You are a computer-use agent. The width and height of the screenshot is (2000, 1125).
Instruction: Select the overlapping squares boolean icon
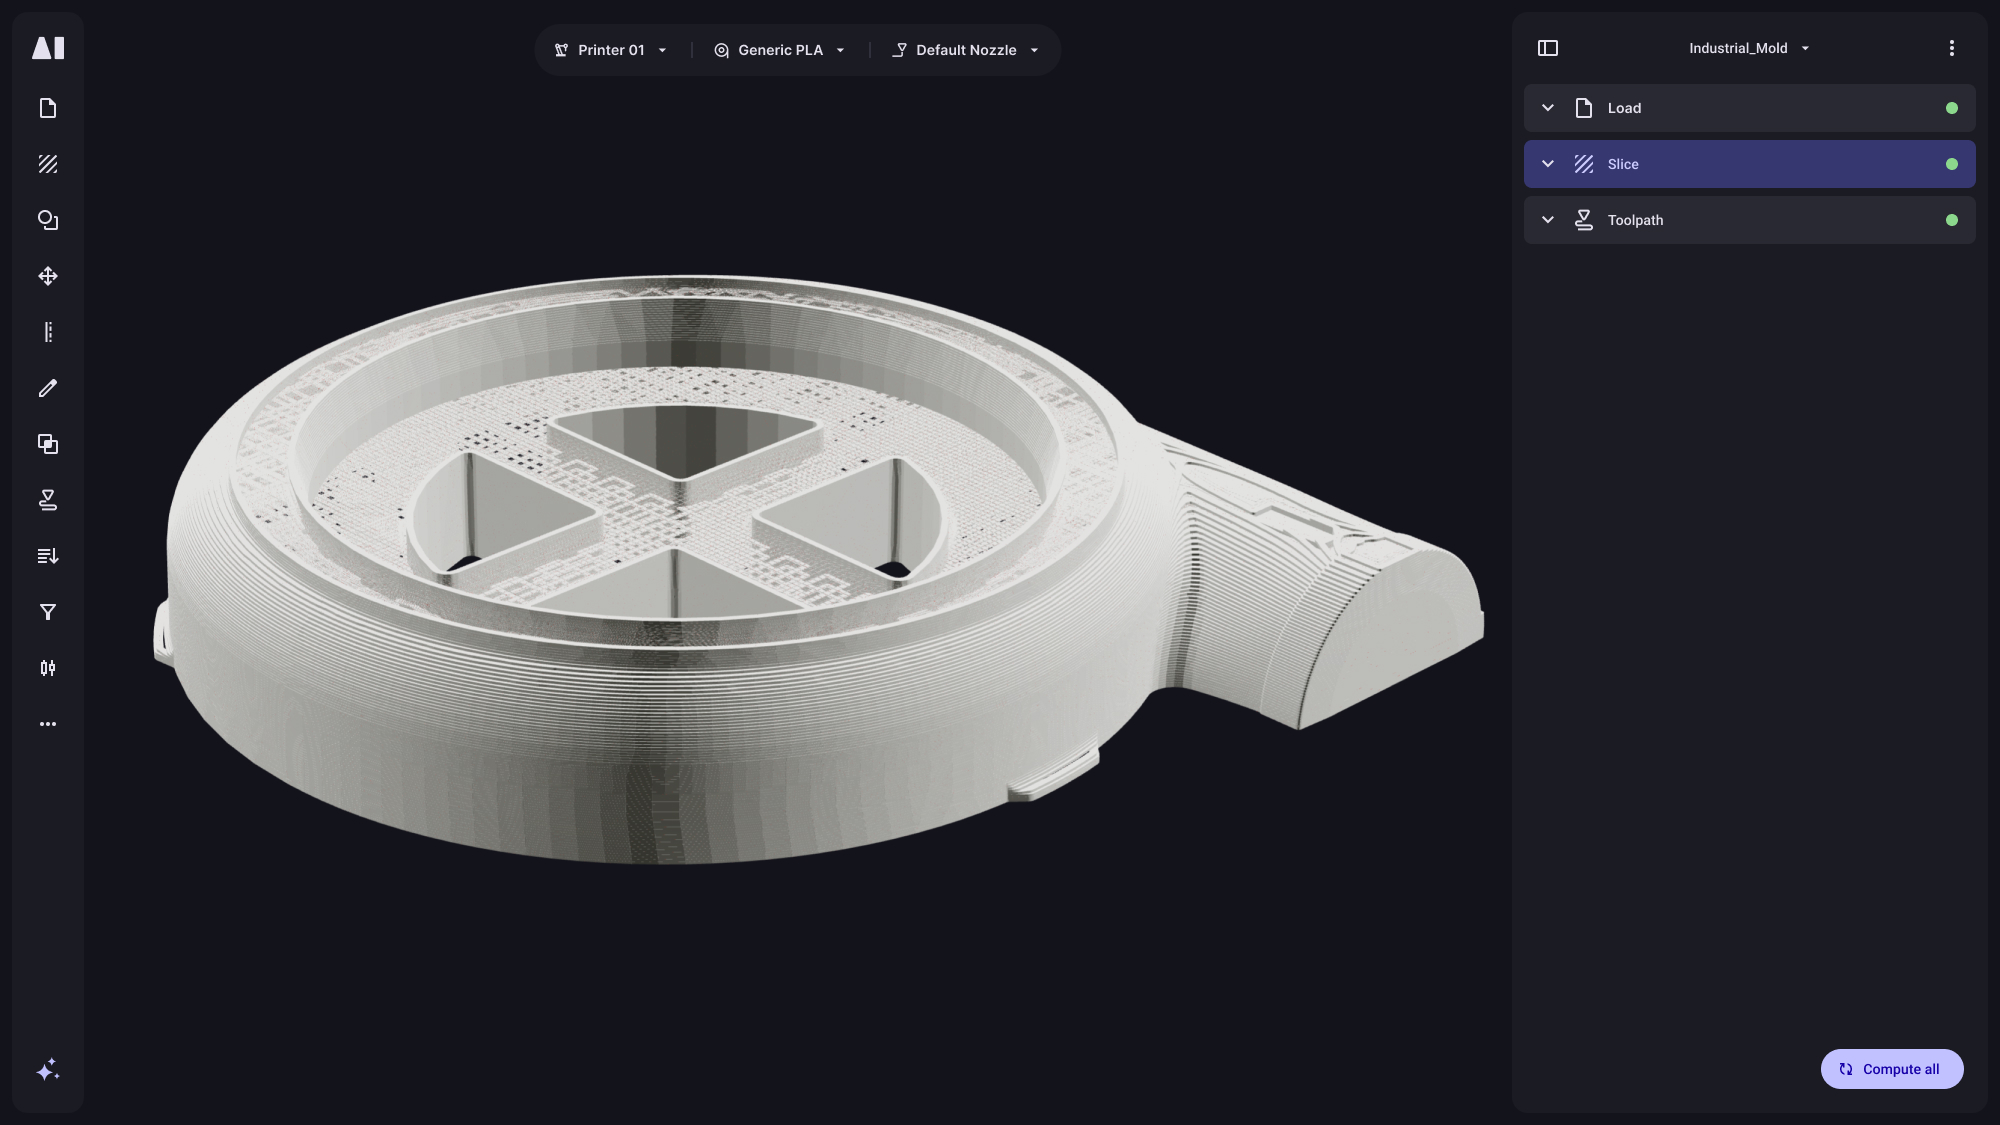click(x=48, y=444)
